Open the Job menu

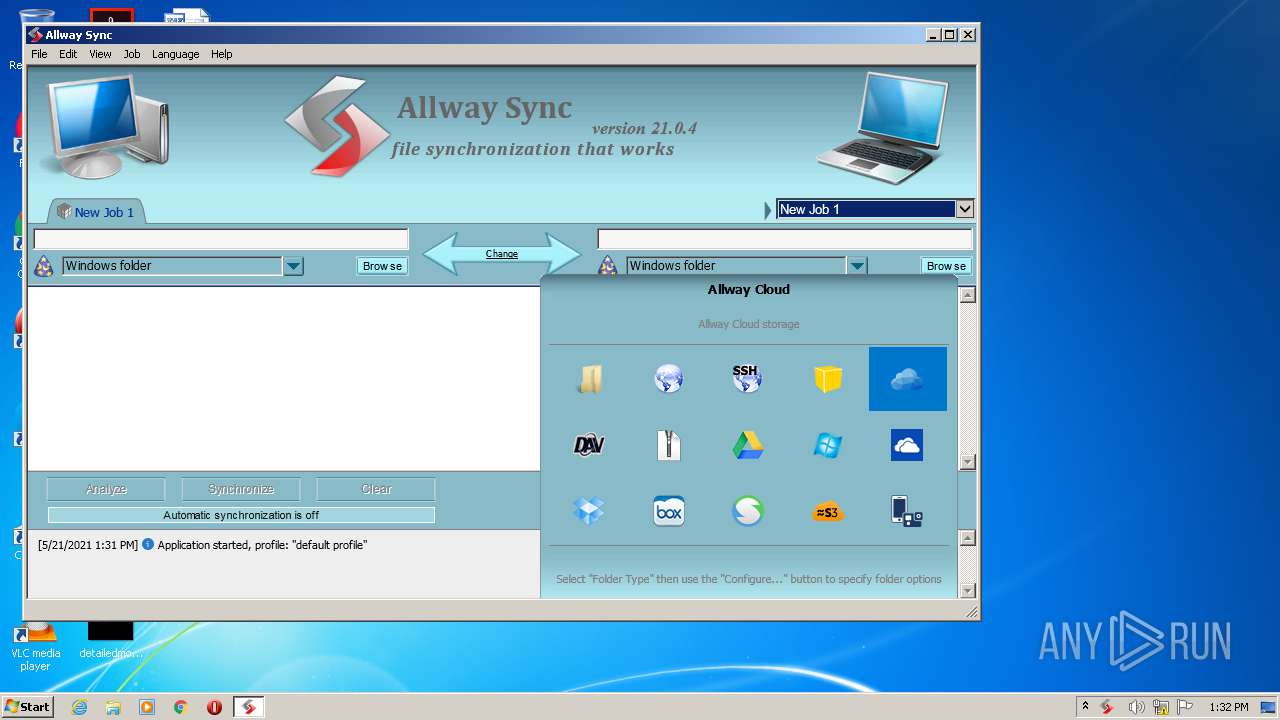coord(132,54)
